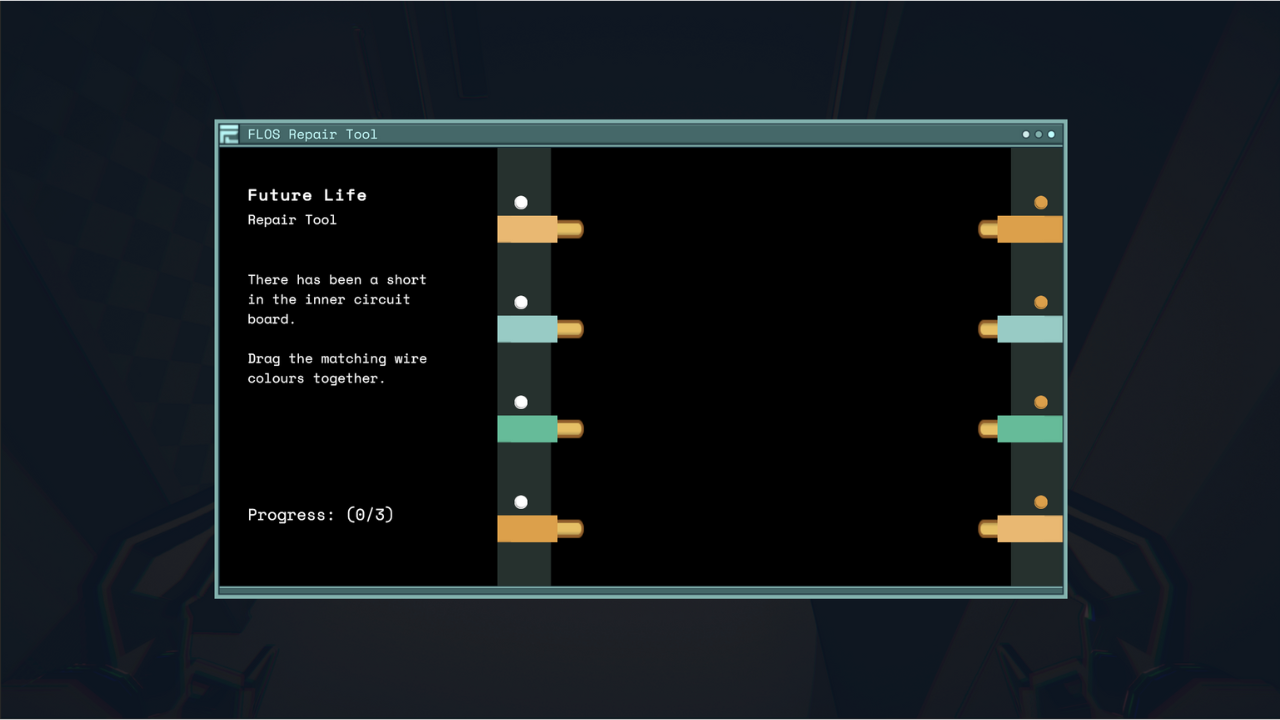Click the orange dot above the right blue-teal wire

pos(1041,302)
